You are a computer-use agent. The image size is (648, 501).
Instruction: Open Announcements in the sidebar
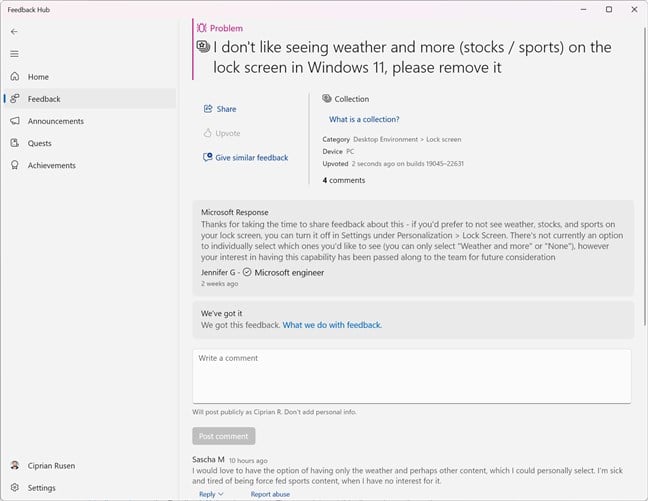coord(90,121)
